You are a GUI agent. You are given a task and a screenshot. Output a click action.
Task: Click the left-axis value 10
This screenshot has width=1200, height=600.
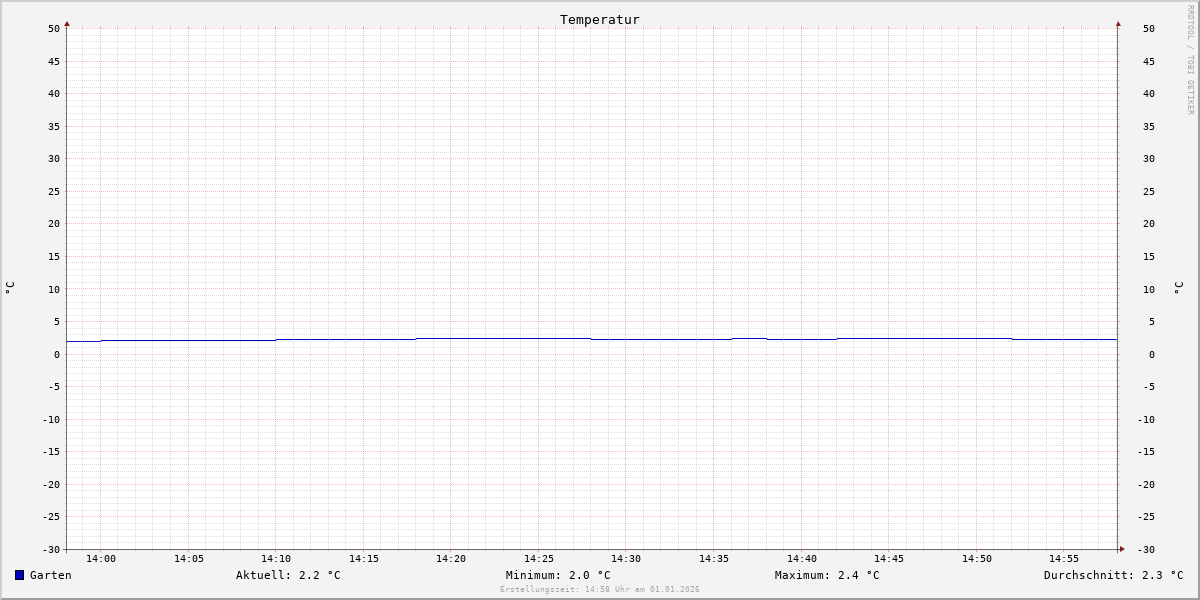click(54, 290)
